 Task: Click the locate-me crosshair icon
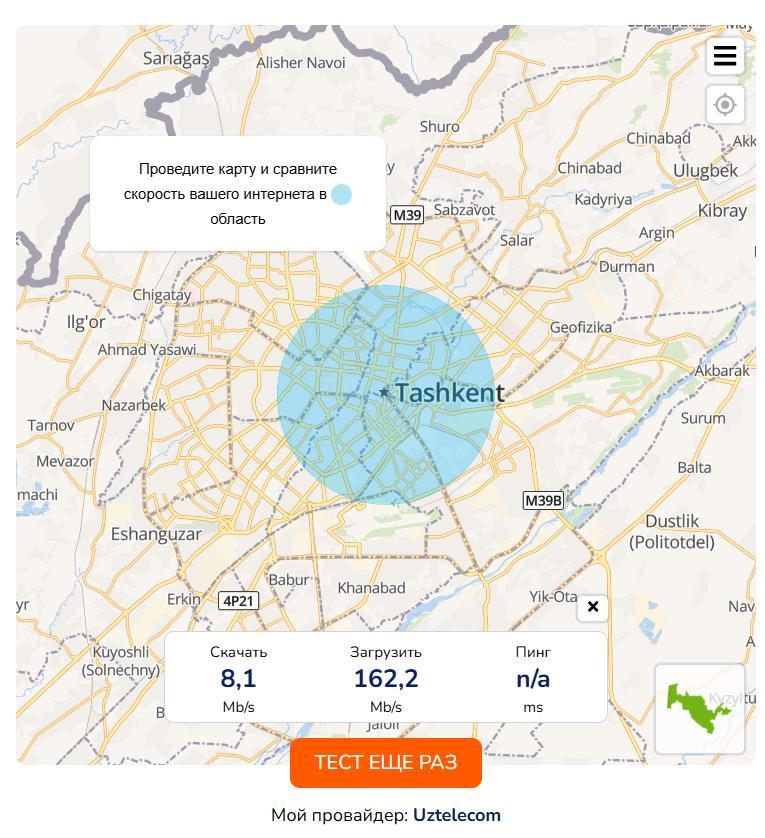tap(725, 104)
